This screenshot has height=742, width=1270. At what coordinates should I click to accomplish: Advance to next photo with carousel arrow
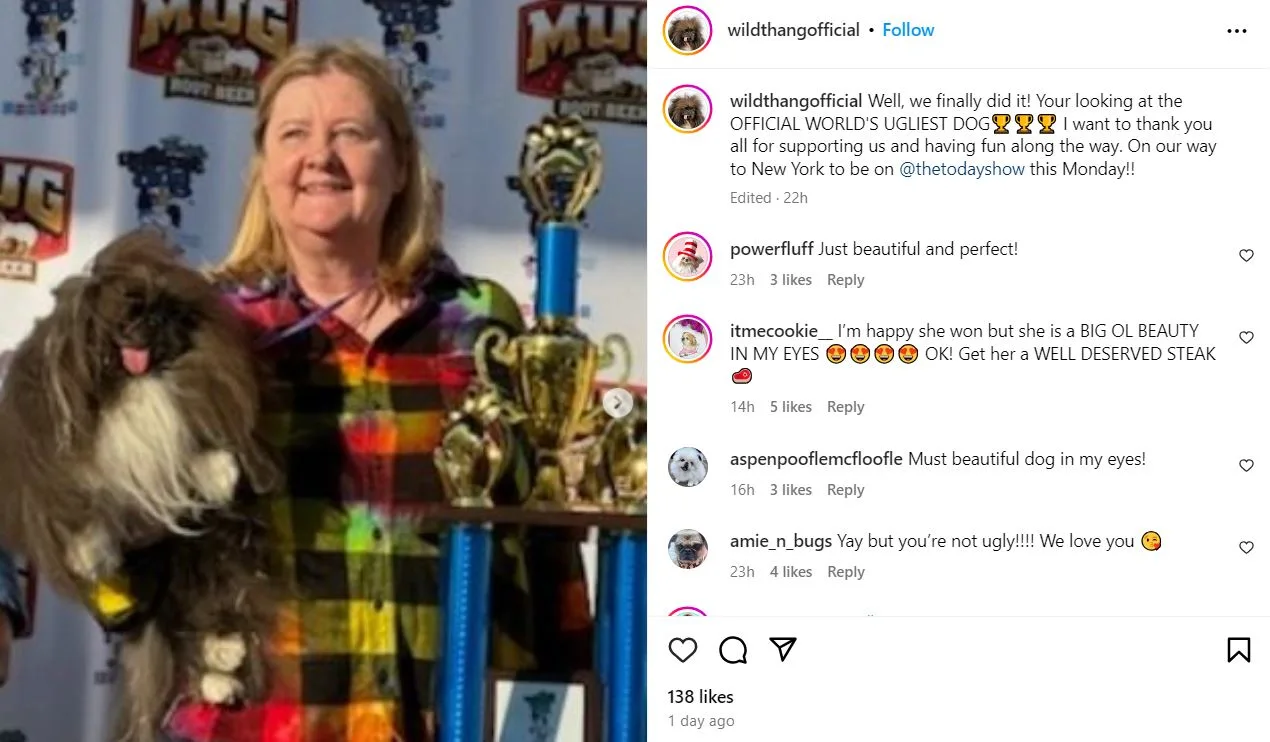[x=618, y=403]
